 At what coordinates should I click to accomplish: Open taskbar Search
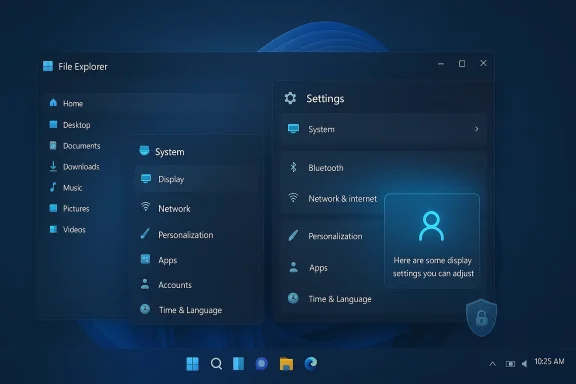click(x=216, y=364)
